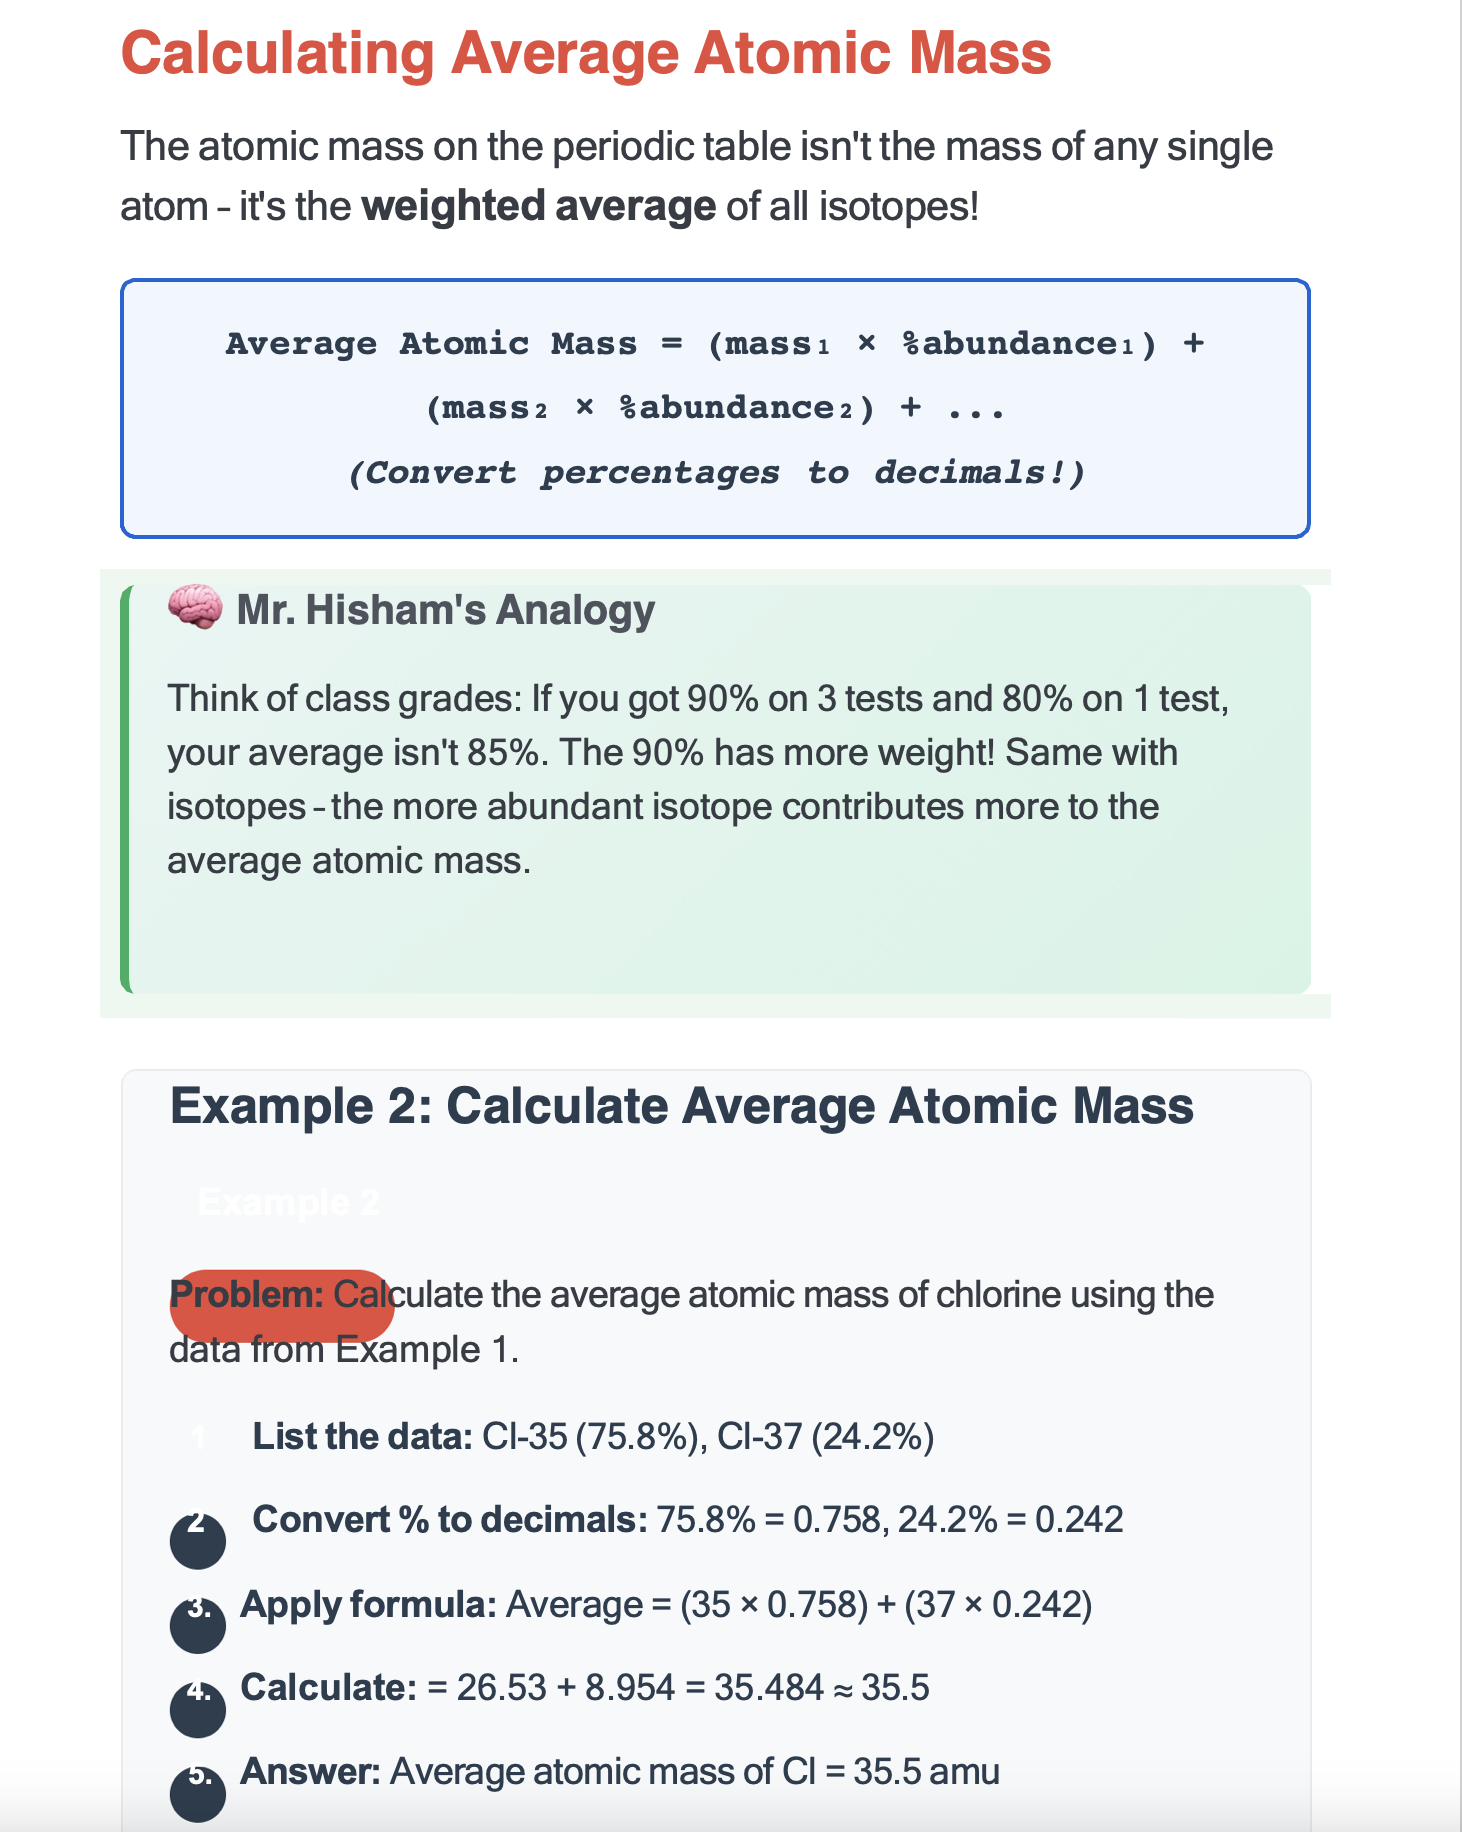
Task: Click the "Answer:" step label
Action: (310, 1772)
